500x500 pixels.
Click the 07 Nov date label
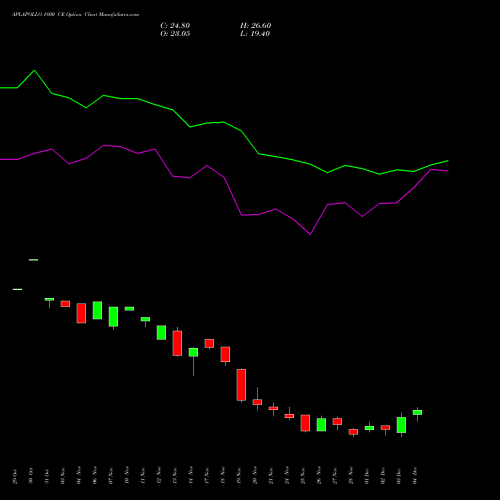click(111, 476)
